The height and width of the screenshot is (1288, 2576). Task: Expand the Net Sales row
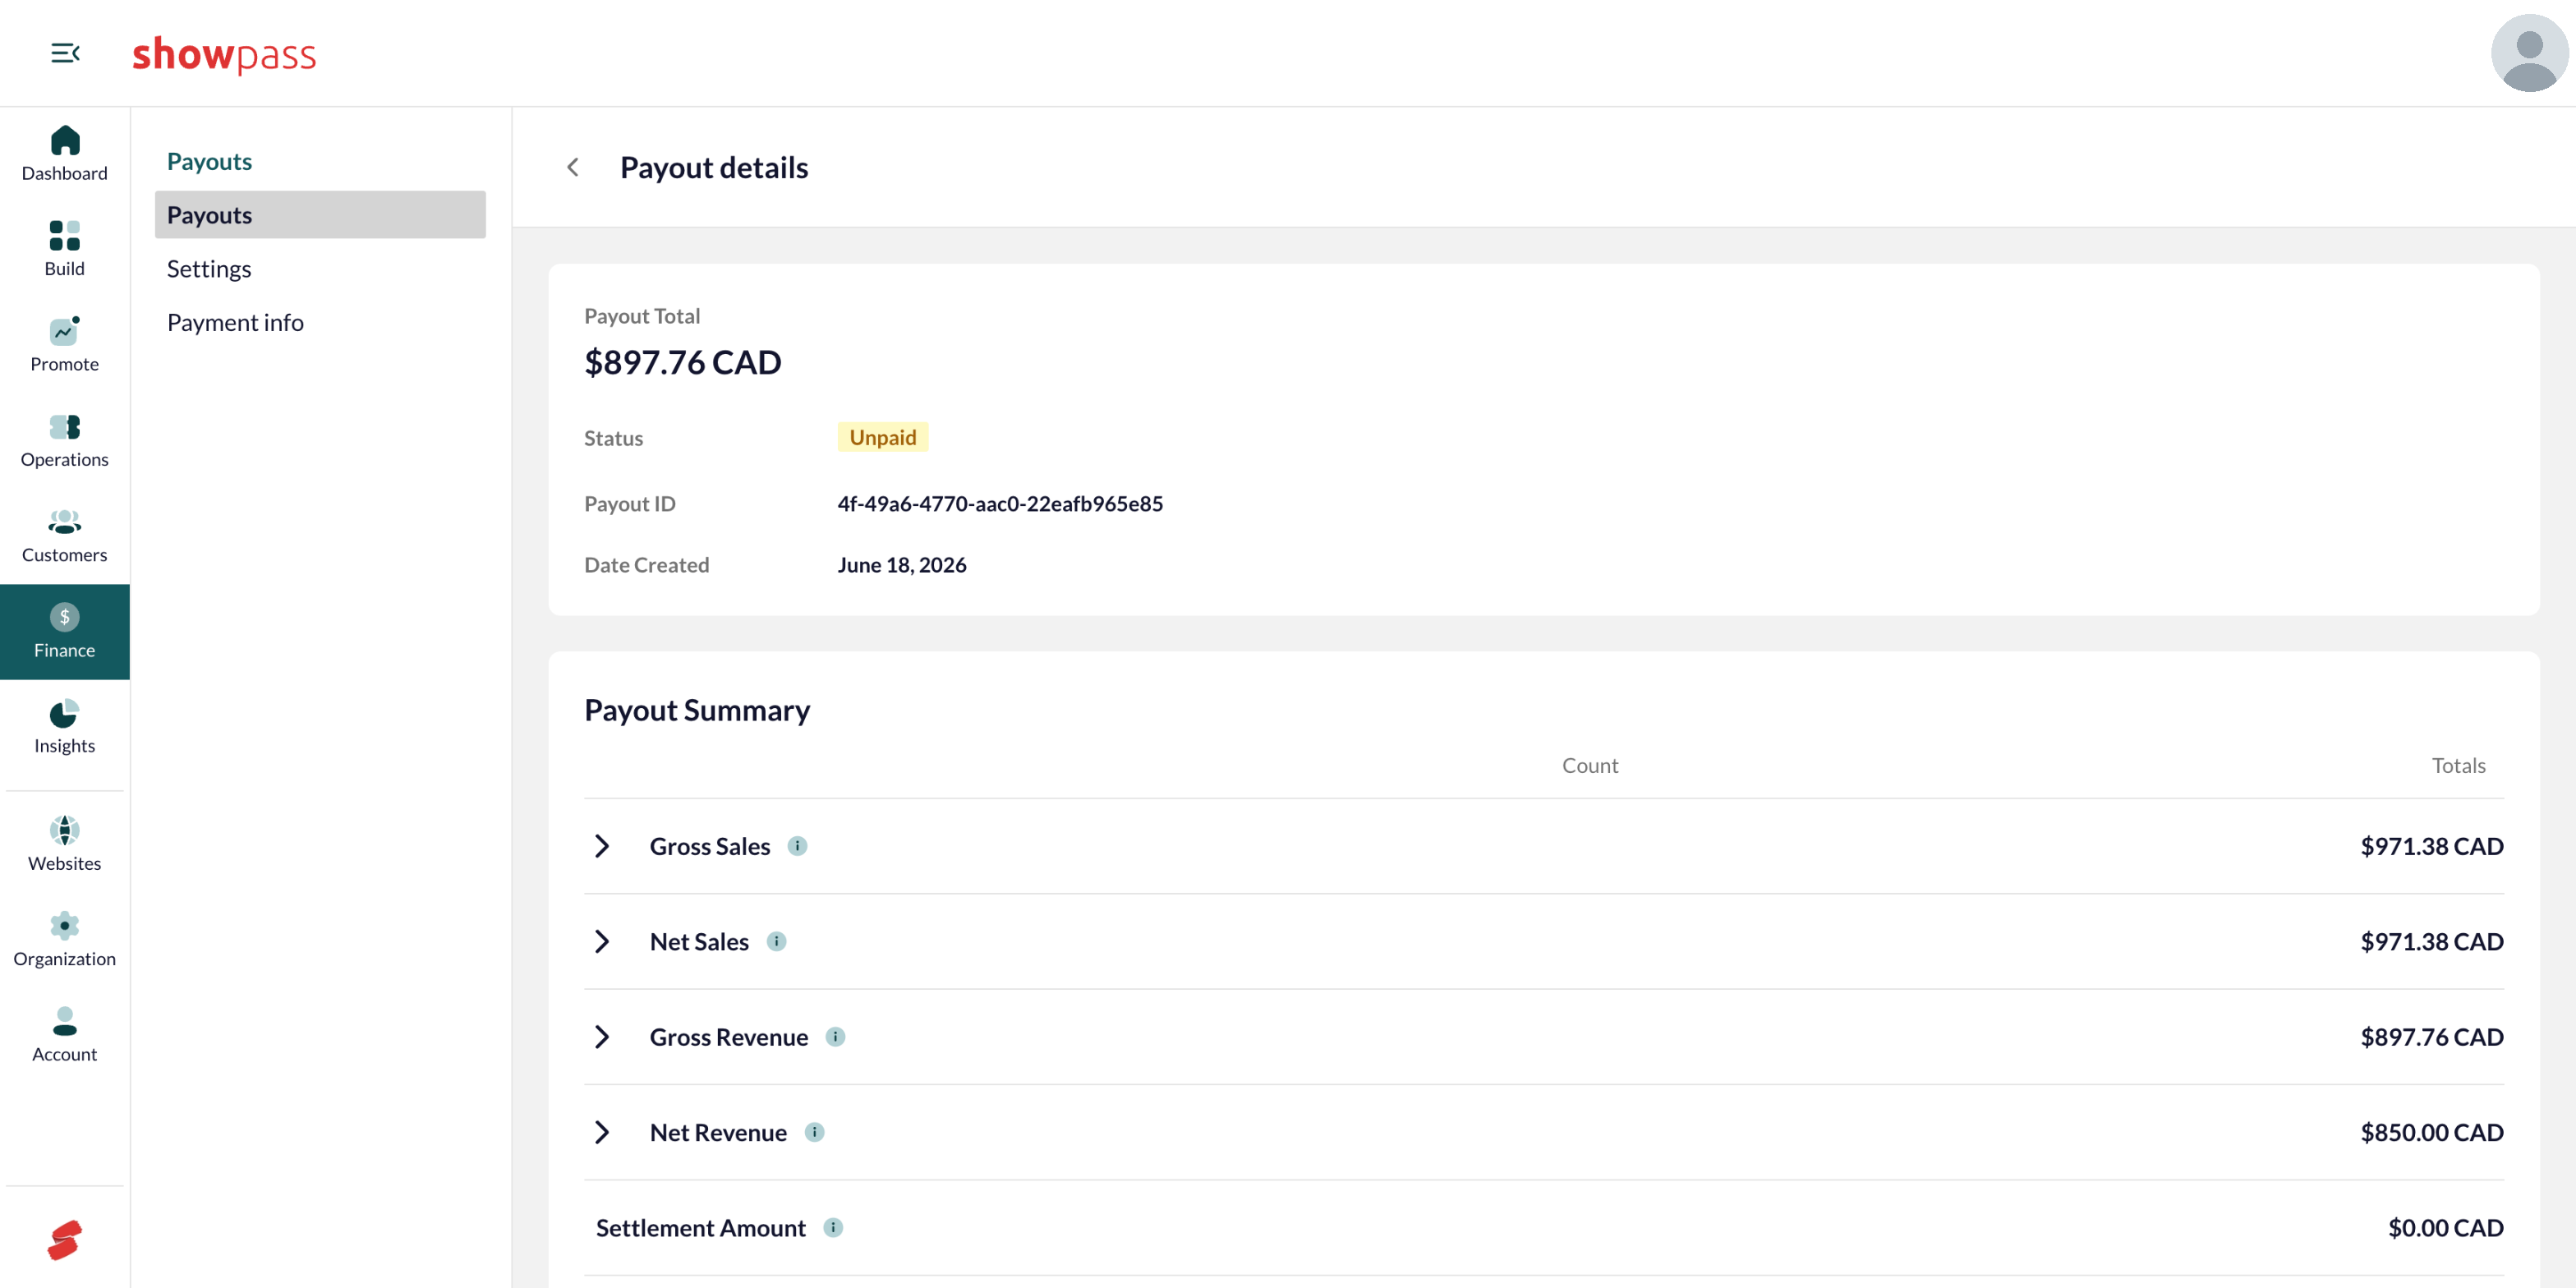point(602,941)
